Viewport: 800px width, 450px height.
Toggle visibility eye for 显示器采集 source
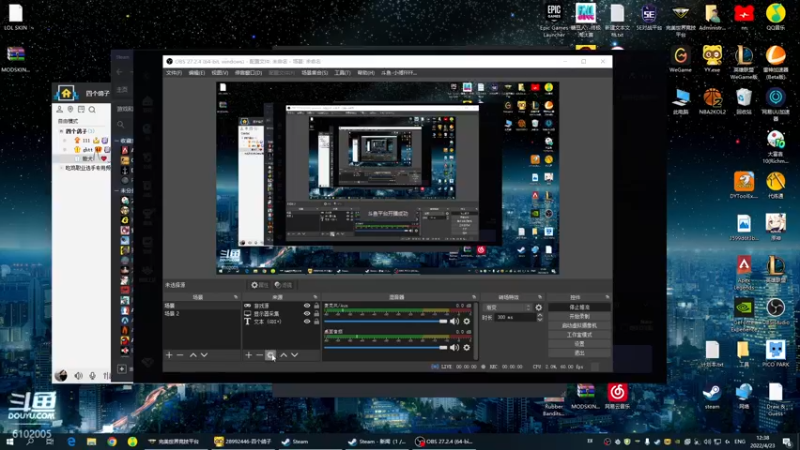point(307,314)
